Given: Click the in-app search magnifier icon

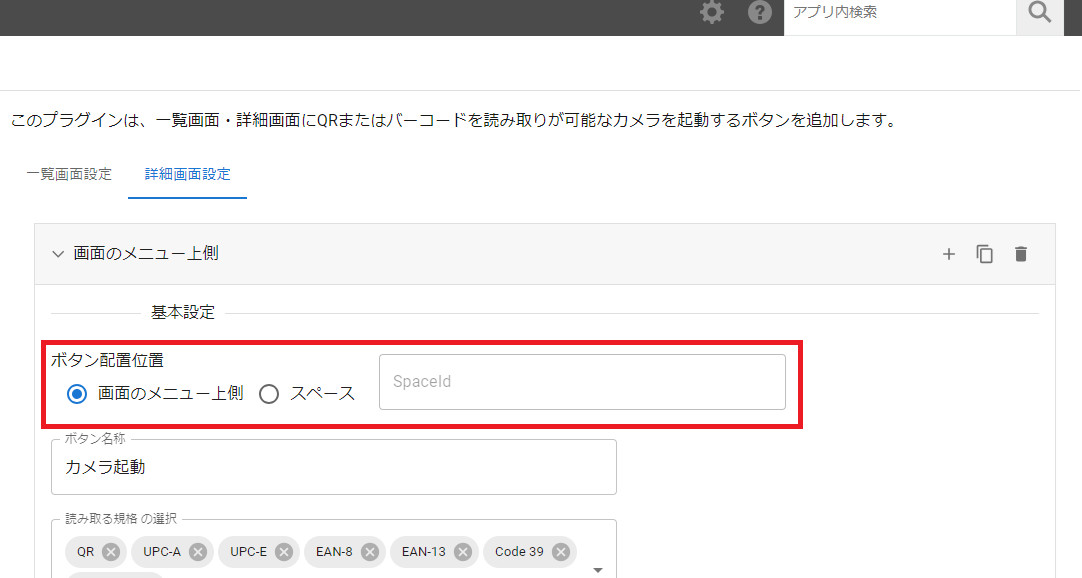Looking at the screenshot, I should pyautogui.click(x=1039, y=13).
